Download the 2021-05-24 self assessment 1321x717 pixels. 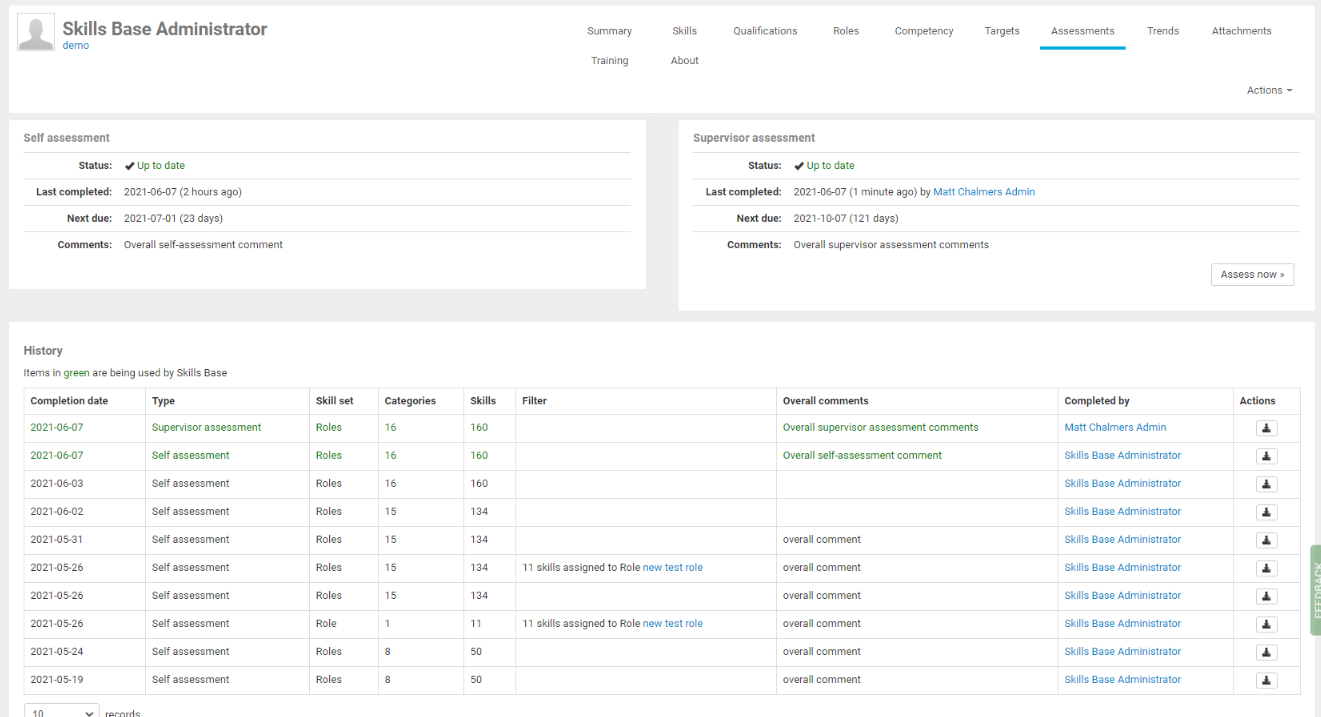1266,652
